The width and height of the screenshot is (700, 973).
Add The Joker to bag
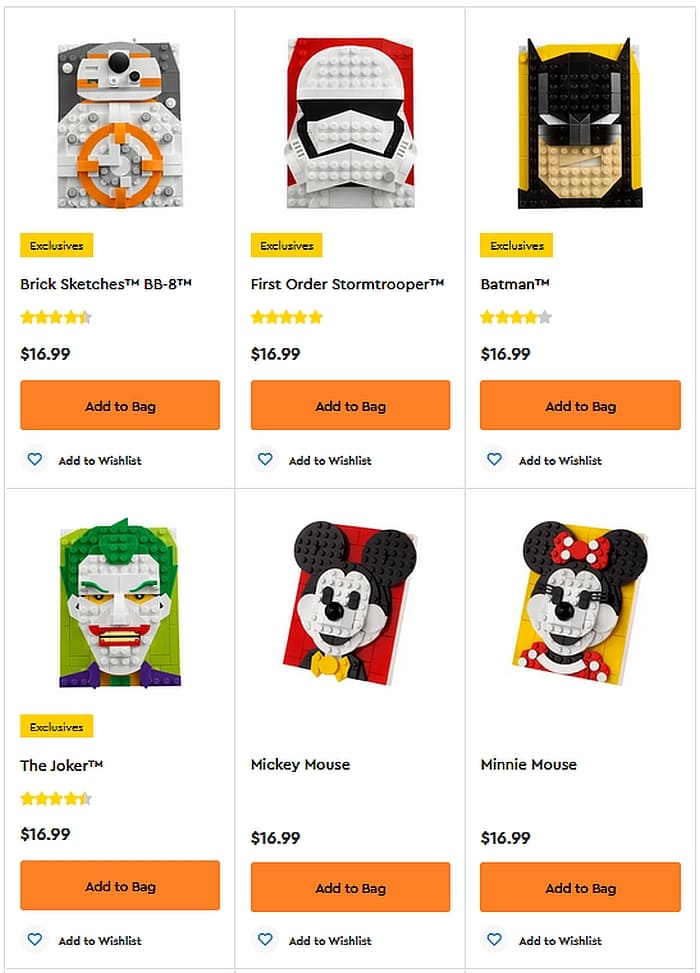coord(120,886)
